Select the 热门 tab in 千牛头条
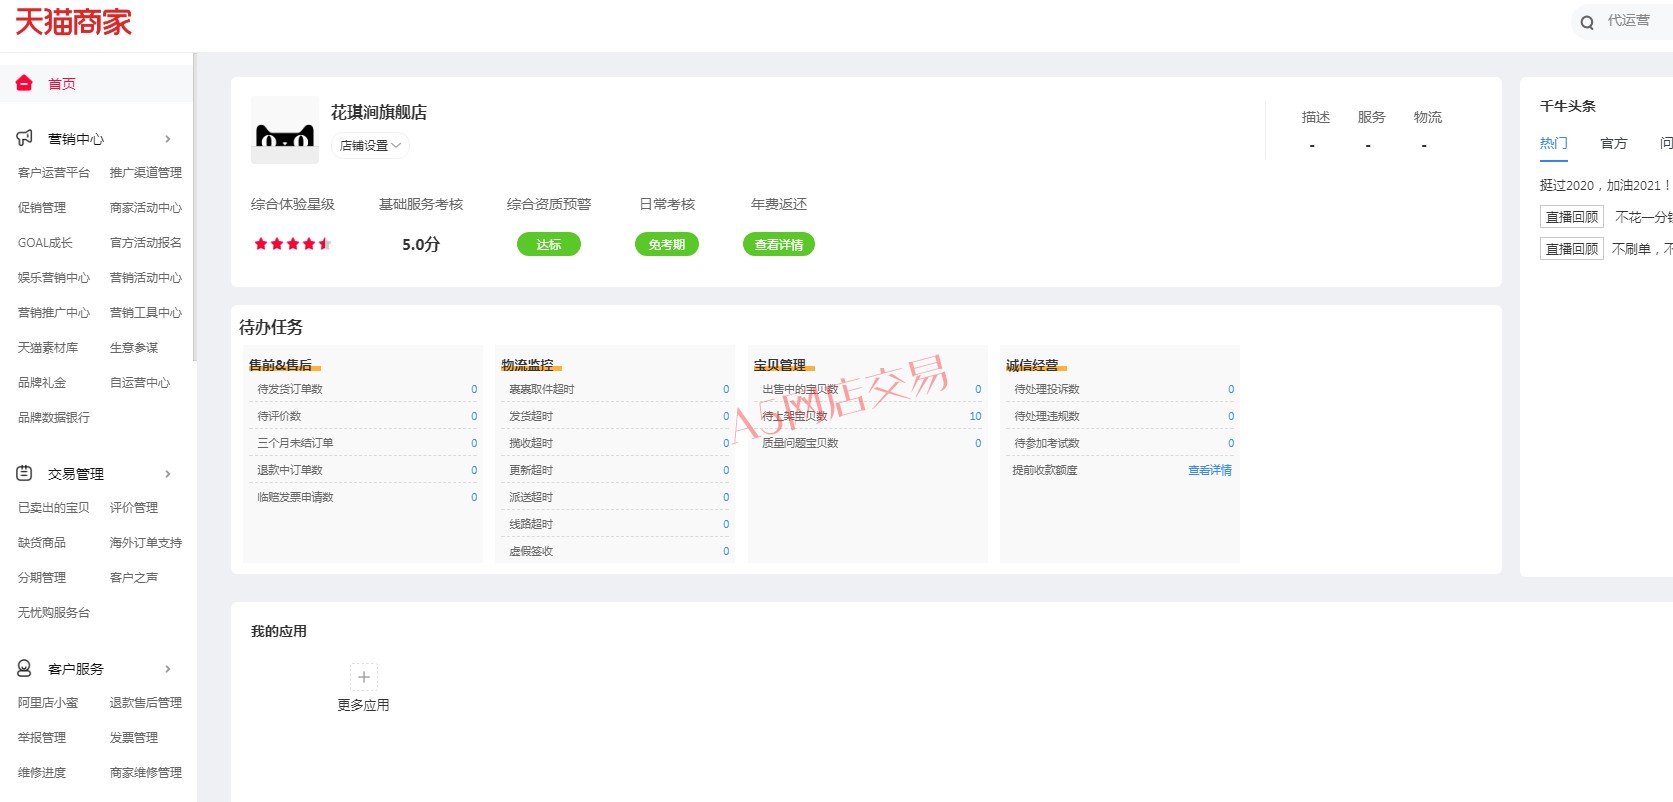This screenshot has width=1673, height=802. click(x=1553, y=143)
